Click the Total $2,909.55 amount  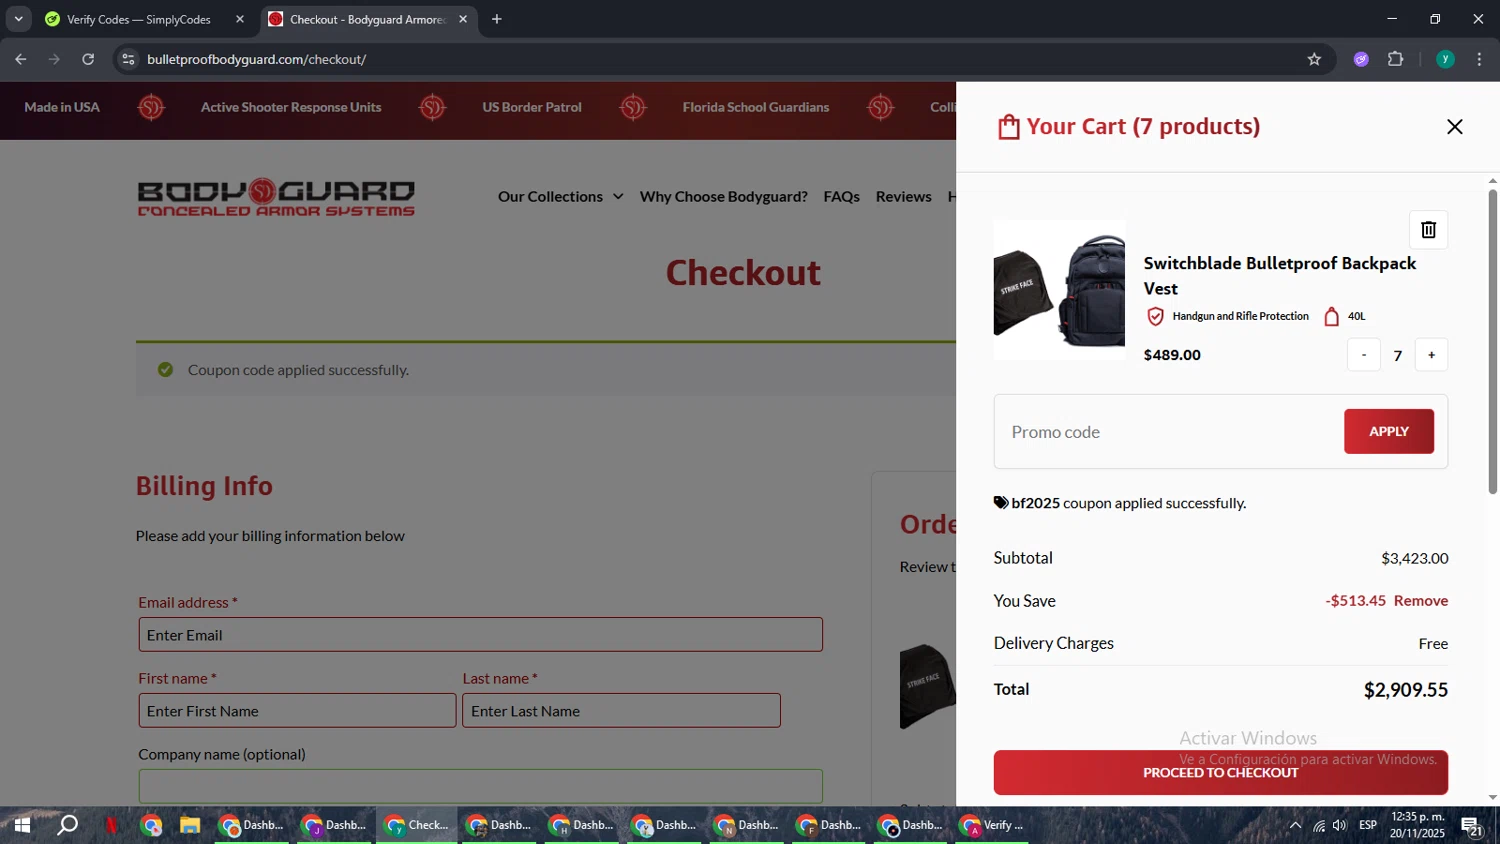coord(1405,690)
